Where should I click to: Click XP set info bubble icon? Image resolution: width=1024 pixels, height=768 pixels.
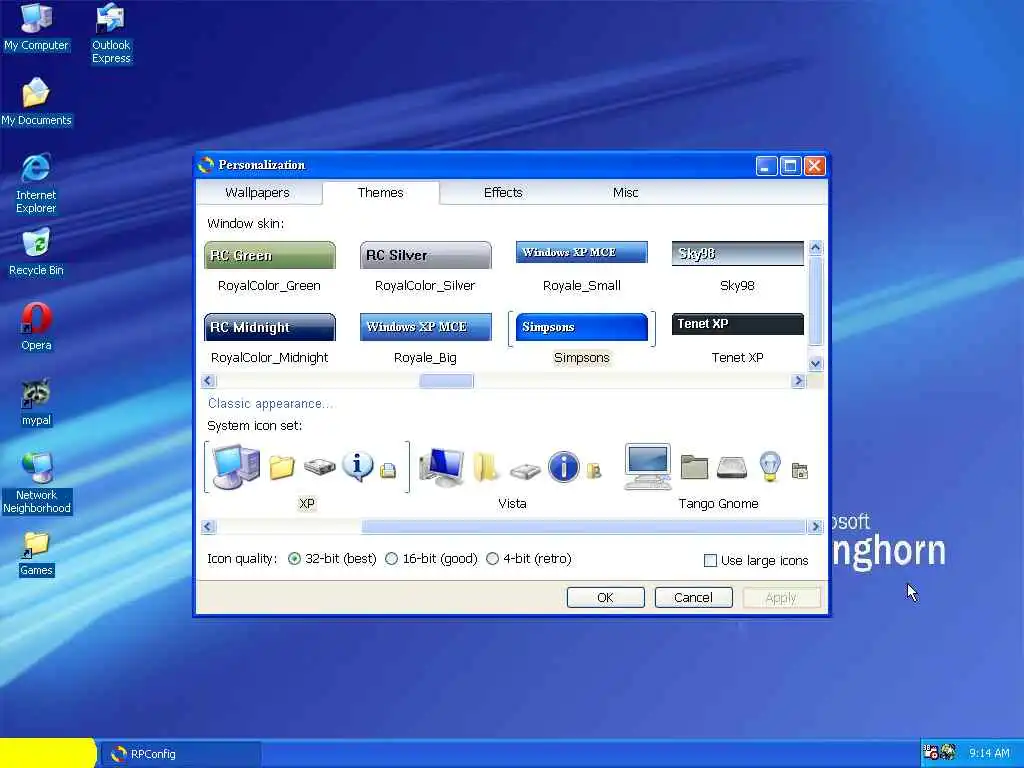tap(357, 466)
